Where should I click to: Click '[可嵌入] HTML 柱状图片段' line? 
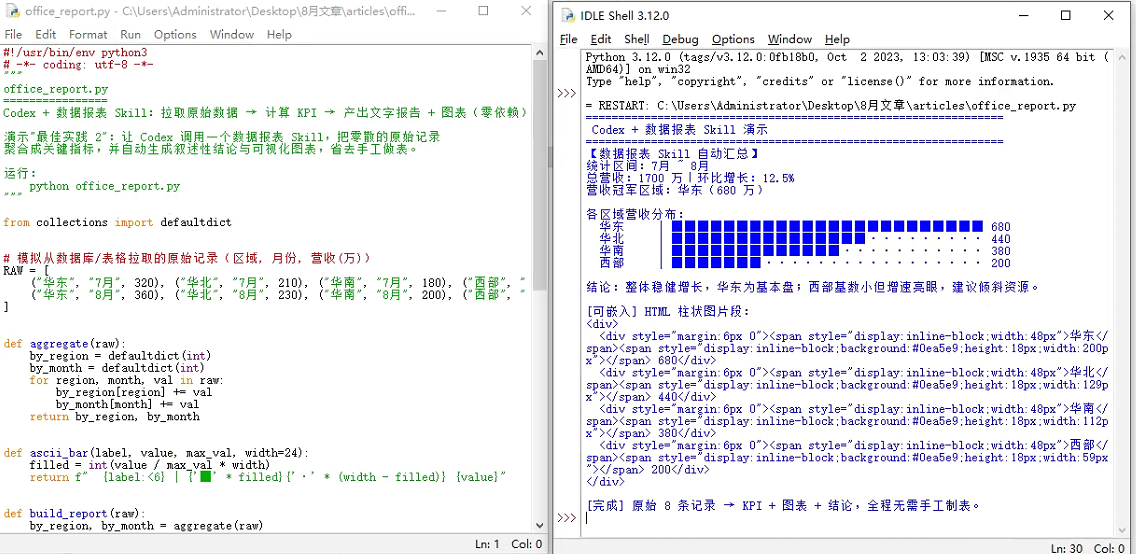667,311
